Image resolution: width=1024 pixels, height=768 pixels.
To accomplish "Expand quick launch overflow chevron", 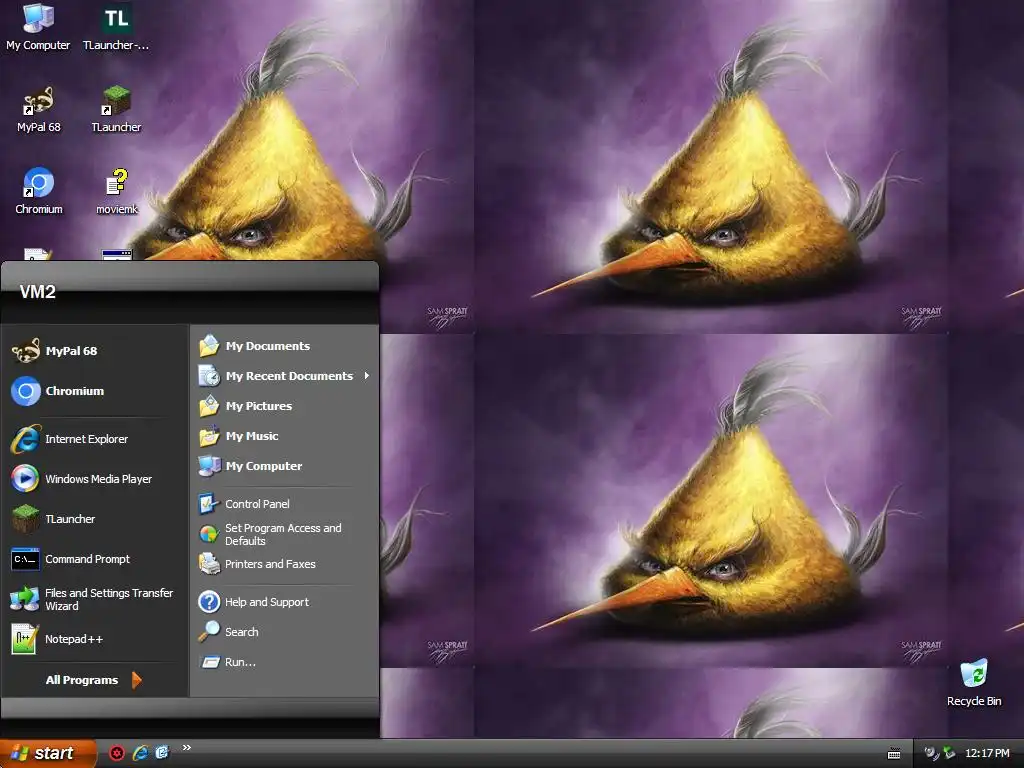I will (187, 748).
